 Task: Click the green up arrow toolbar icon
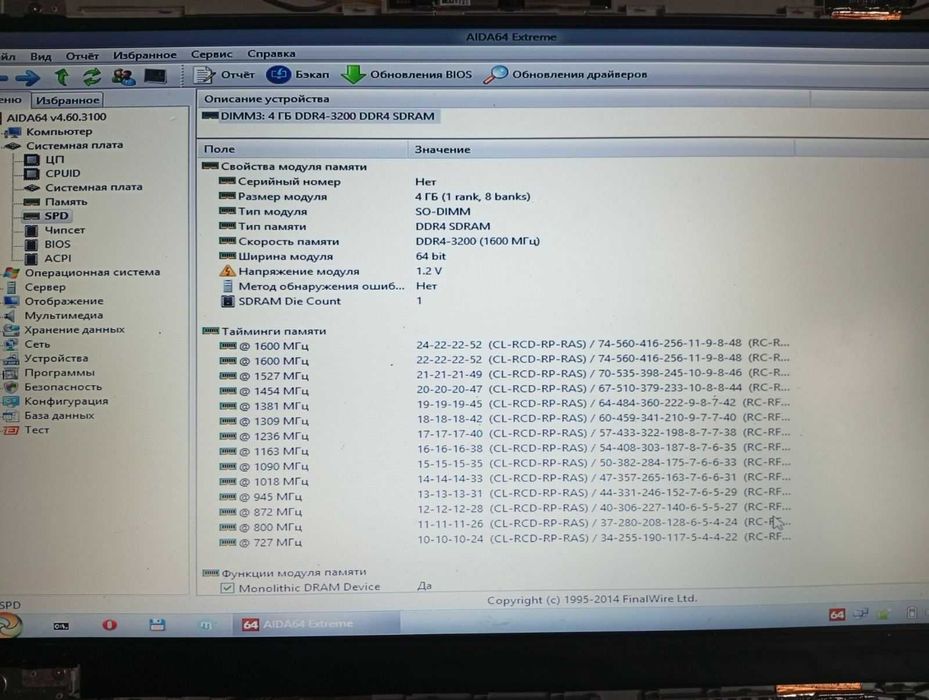click(62, 76)
